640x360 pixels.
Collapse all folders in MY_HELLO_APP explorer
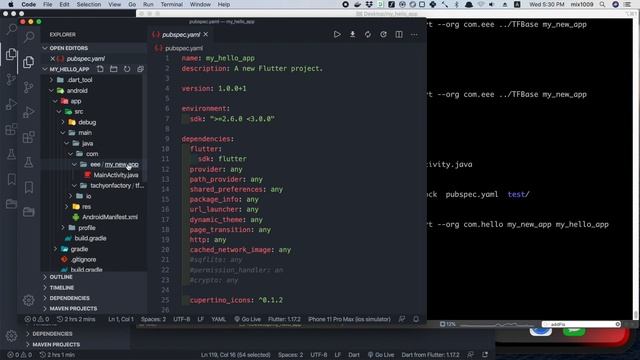(x=140, y=69)
